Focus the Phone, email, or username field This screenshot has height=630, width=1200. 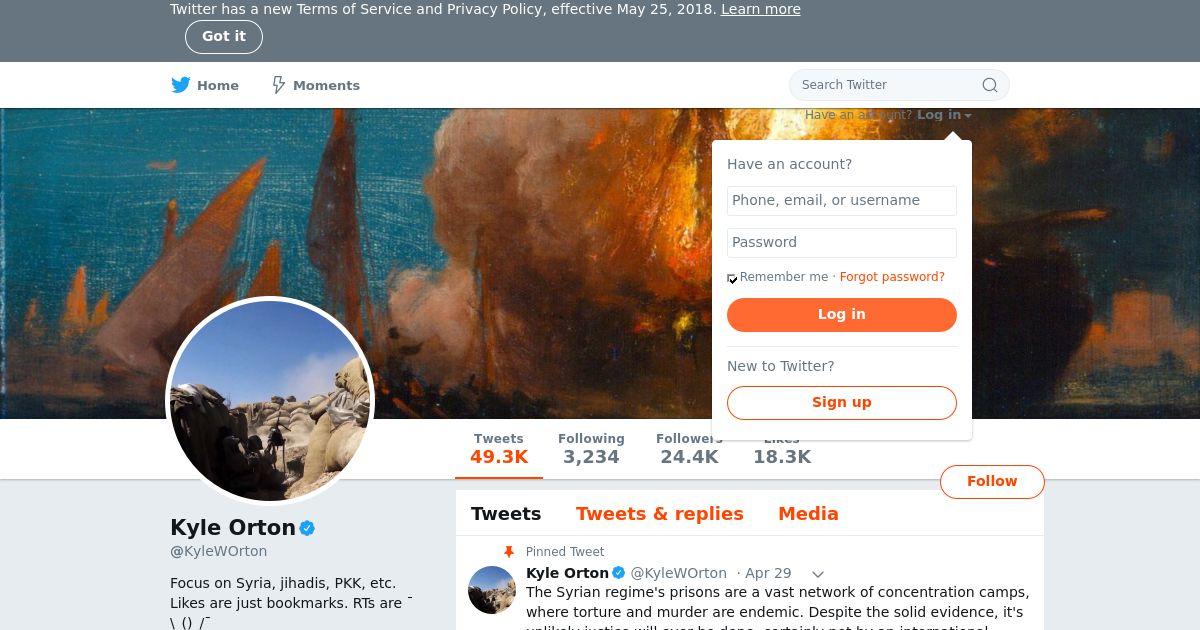[x=841, y=200]
